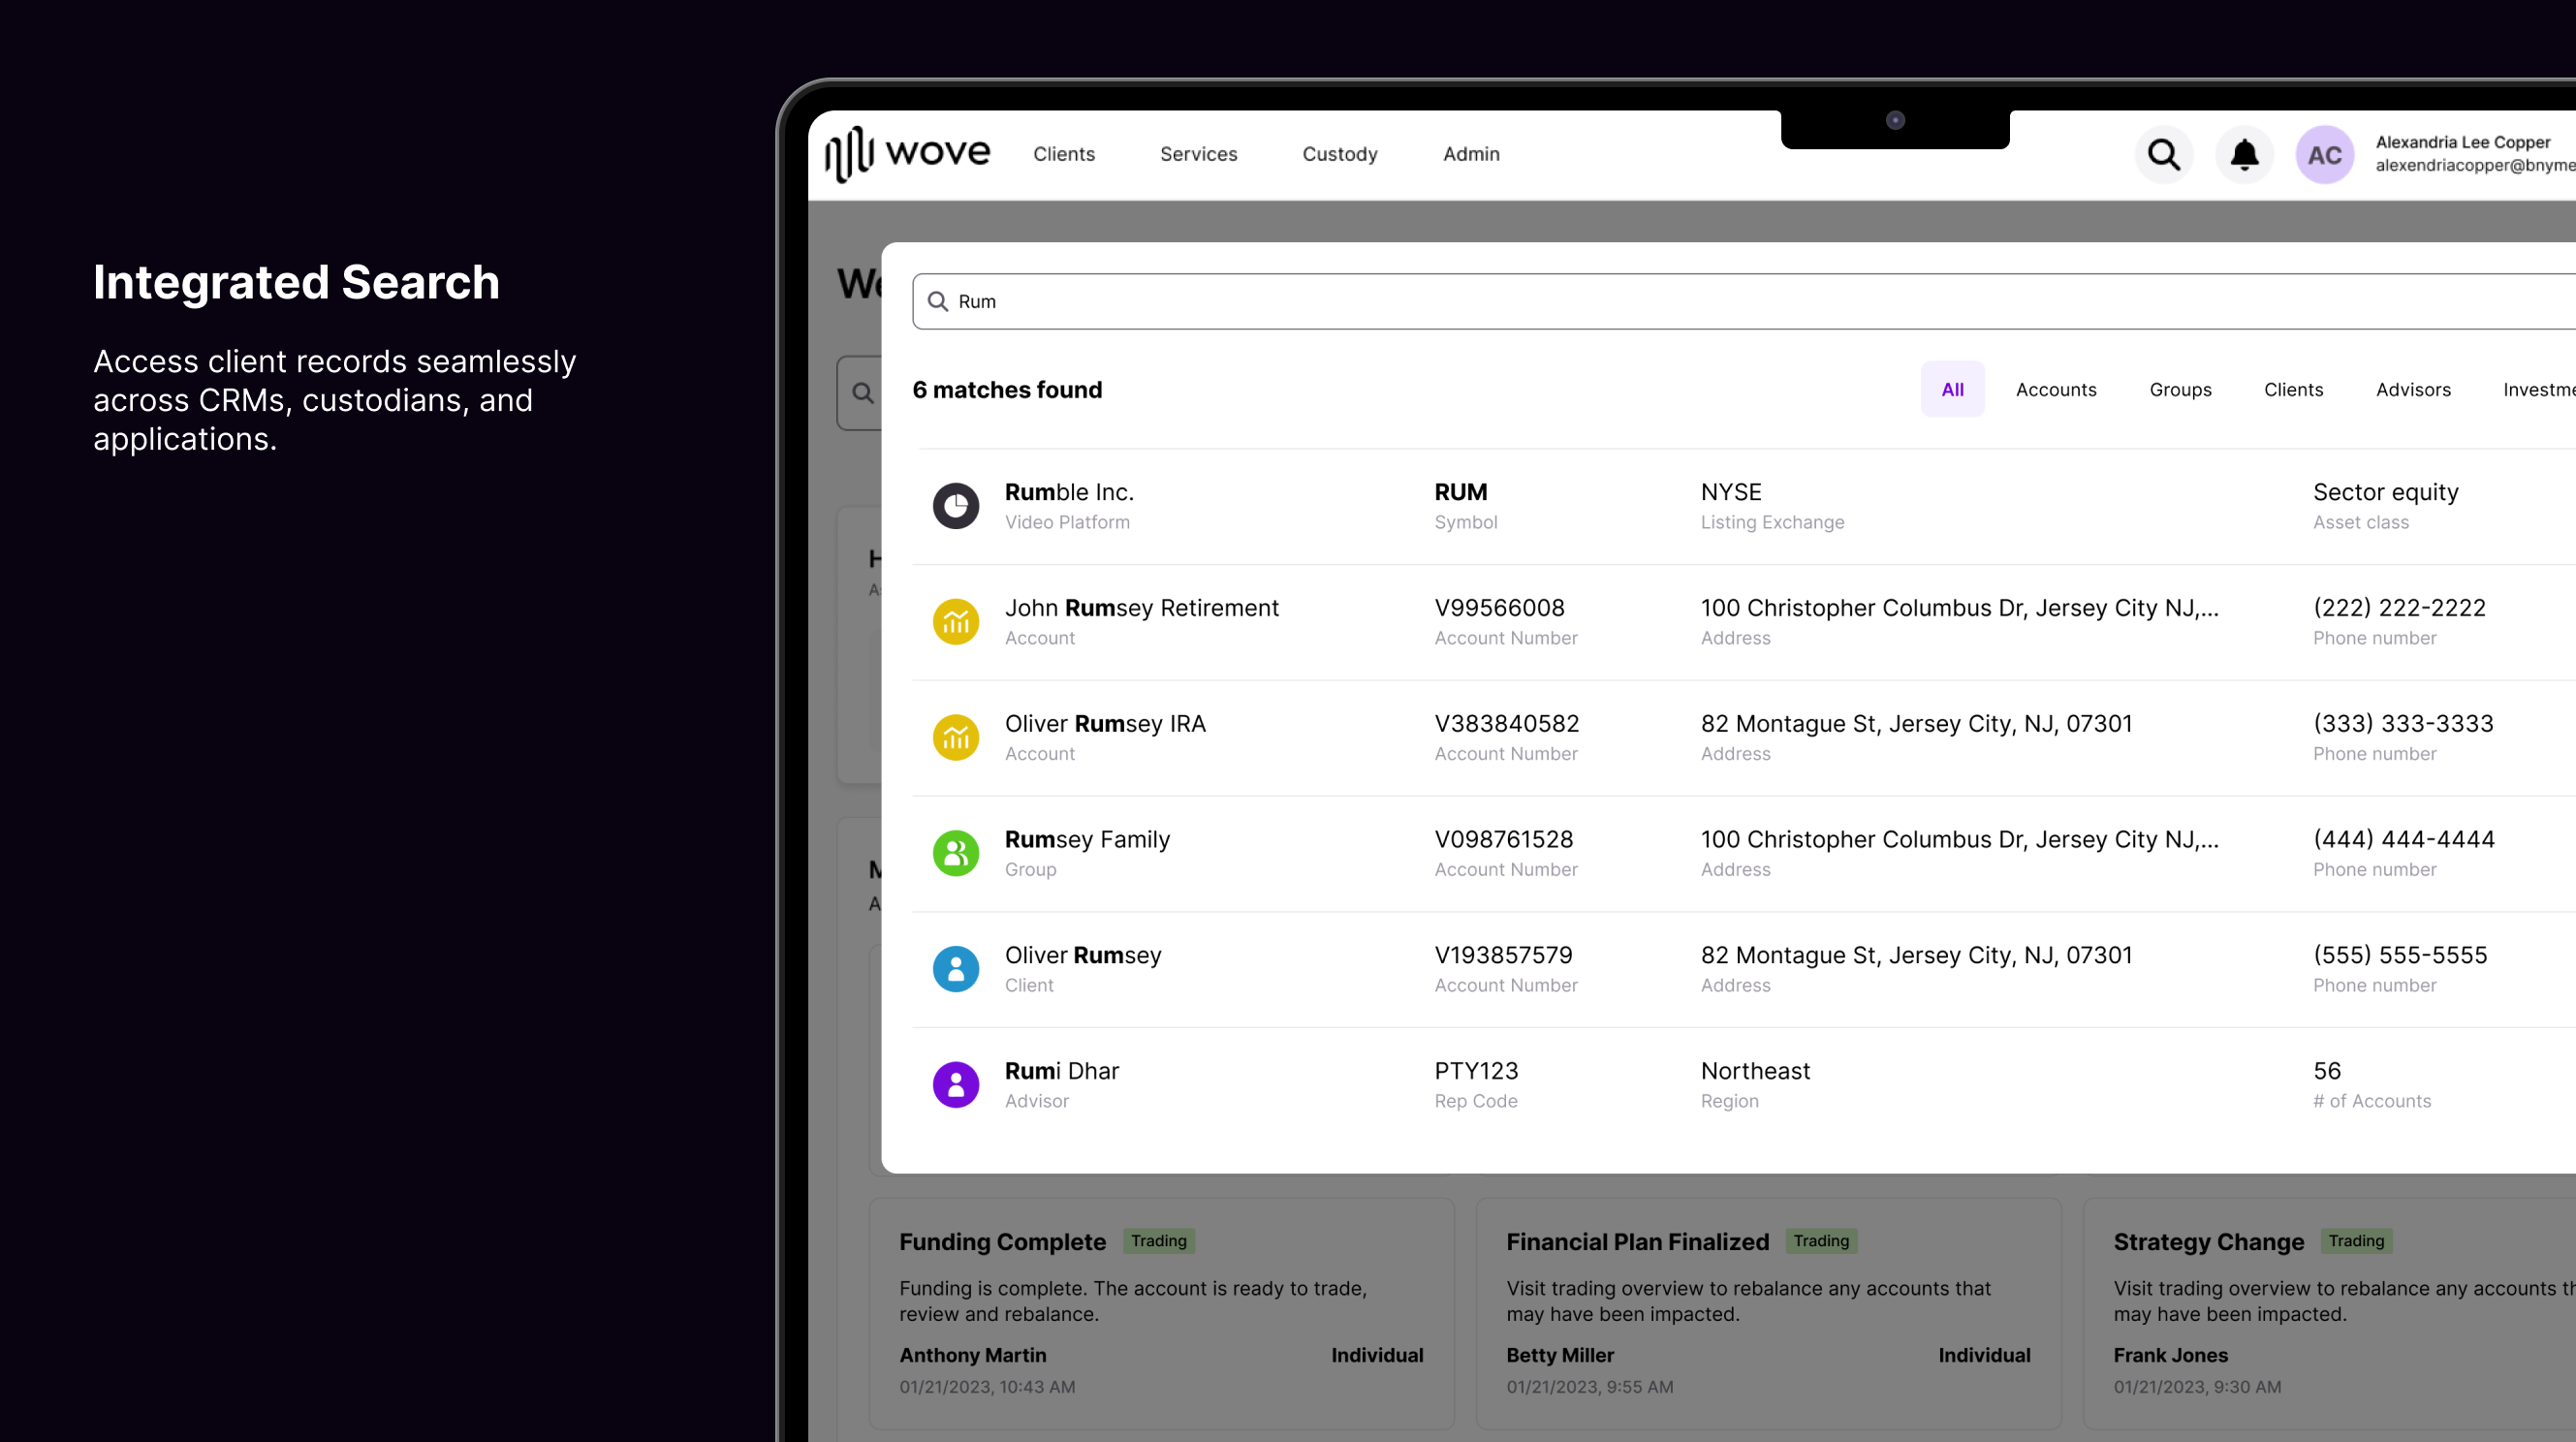This screenshot has height=1442, width=2576.
Task: Open the Funding Complete card
Action: 1161,1314
